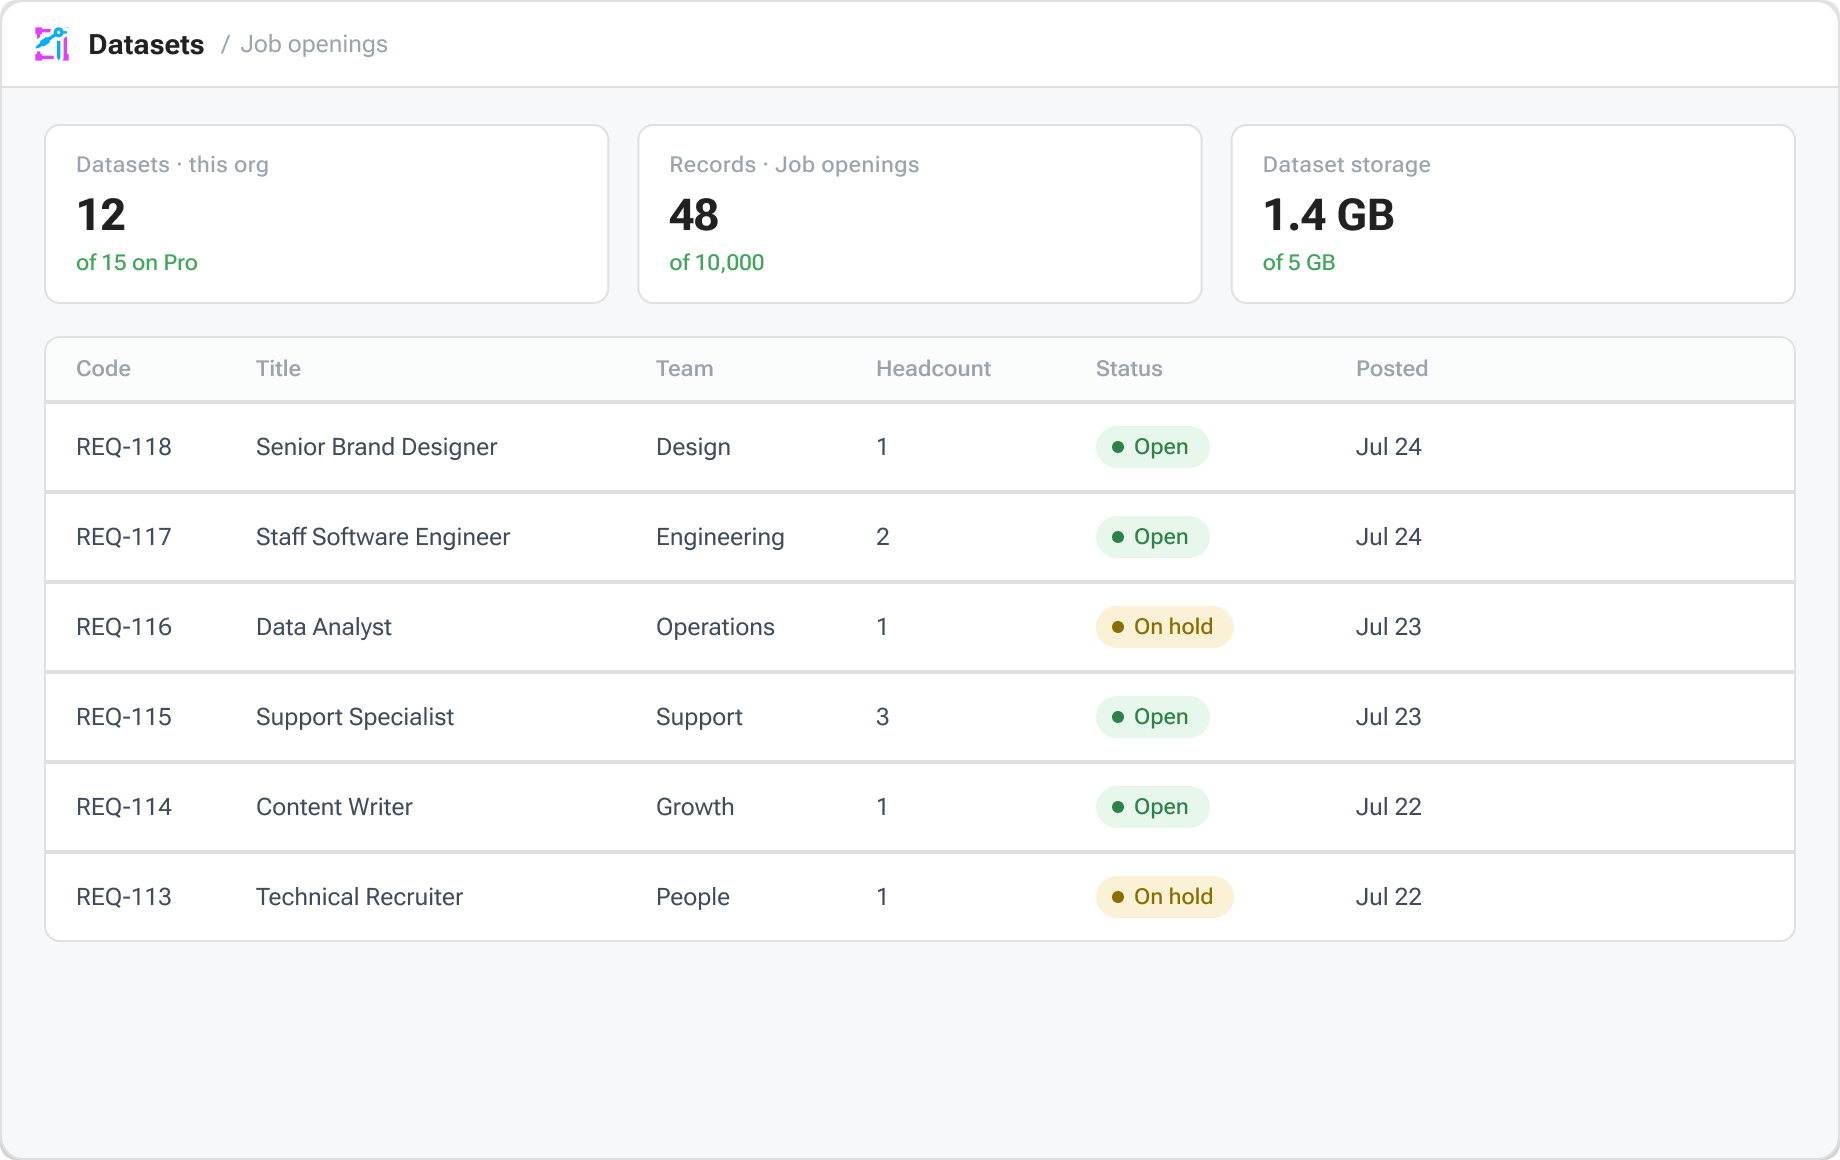Click the Support team cell
1840x1160 pixels.
click(x=699, y=717)
